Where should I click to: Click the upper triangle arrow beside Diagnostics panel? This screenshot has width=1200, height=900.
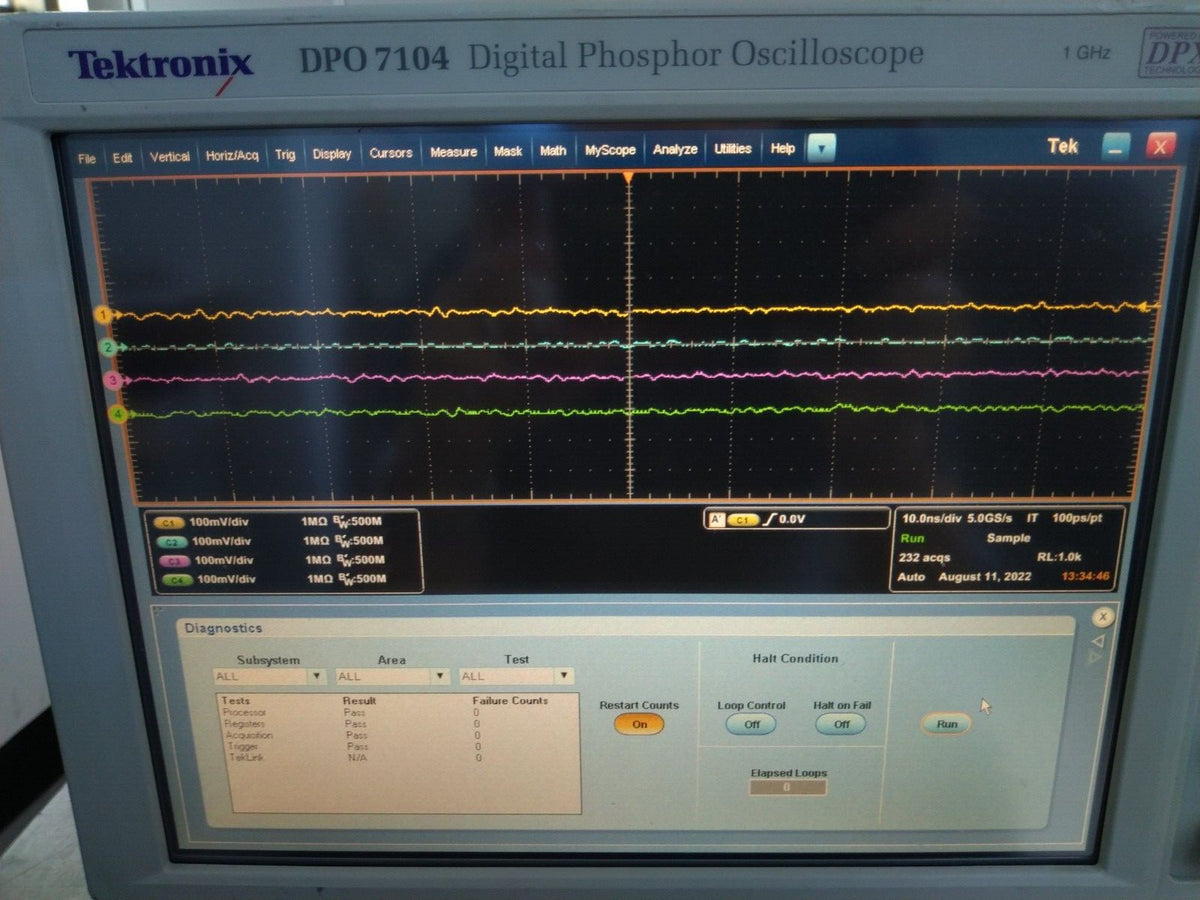(x=1097, y=641)
